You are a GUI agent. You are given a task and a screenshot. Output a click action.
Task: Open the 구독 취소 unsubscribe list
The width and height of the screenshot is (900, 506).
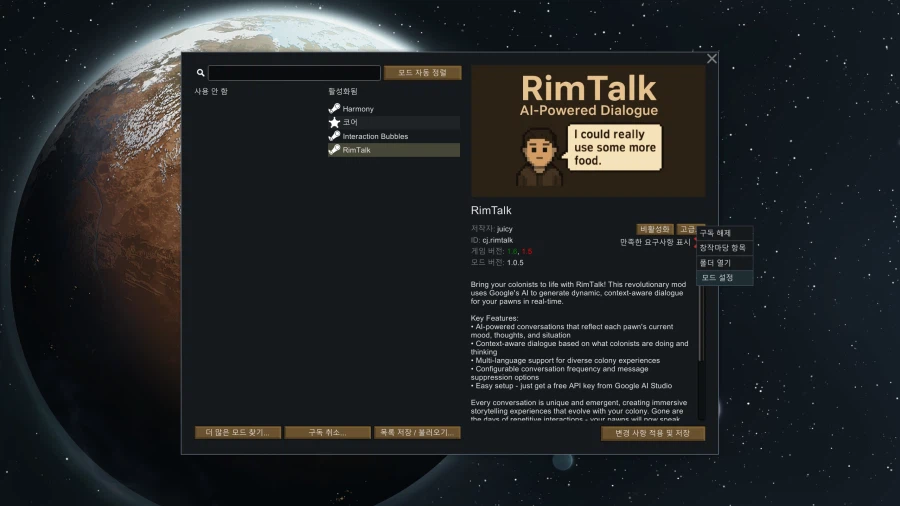point(326,433)
